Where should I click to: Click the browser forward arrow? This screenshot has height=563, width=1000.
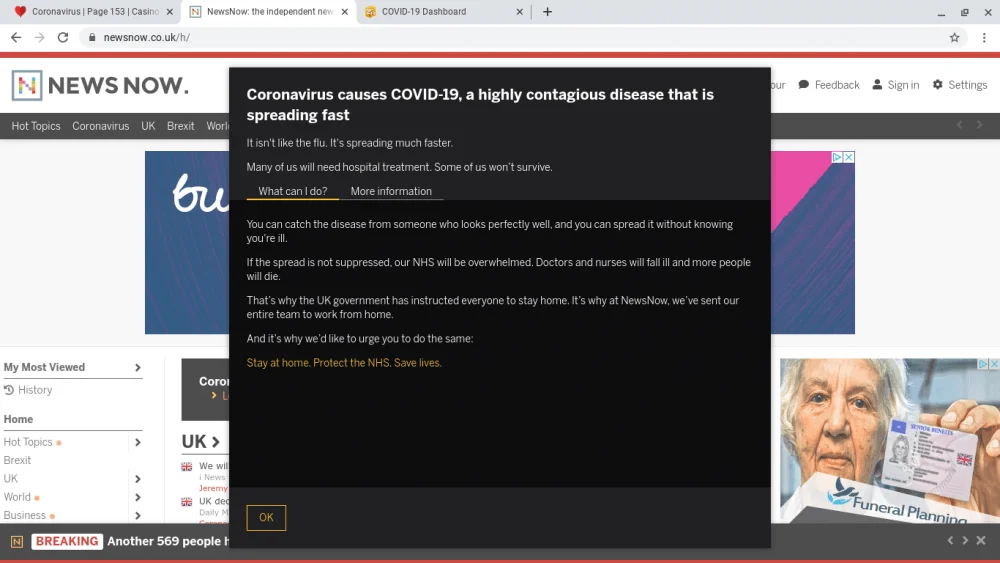pos(40,38)
